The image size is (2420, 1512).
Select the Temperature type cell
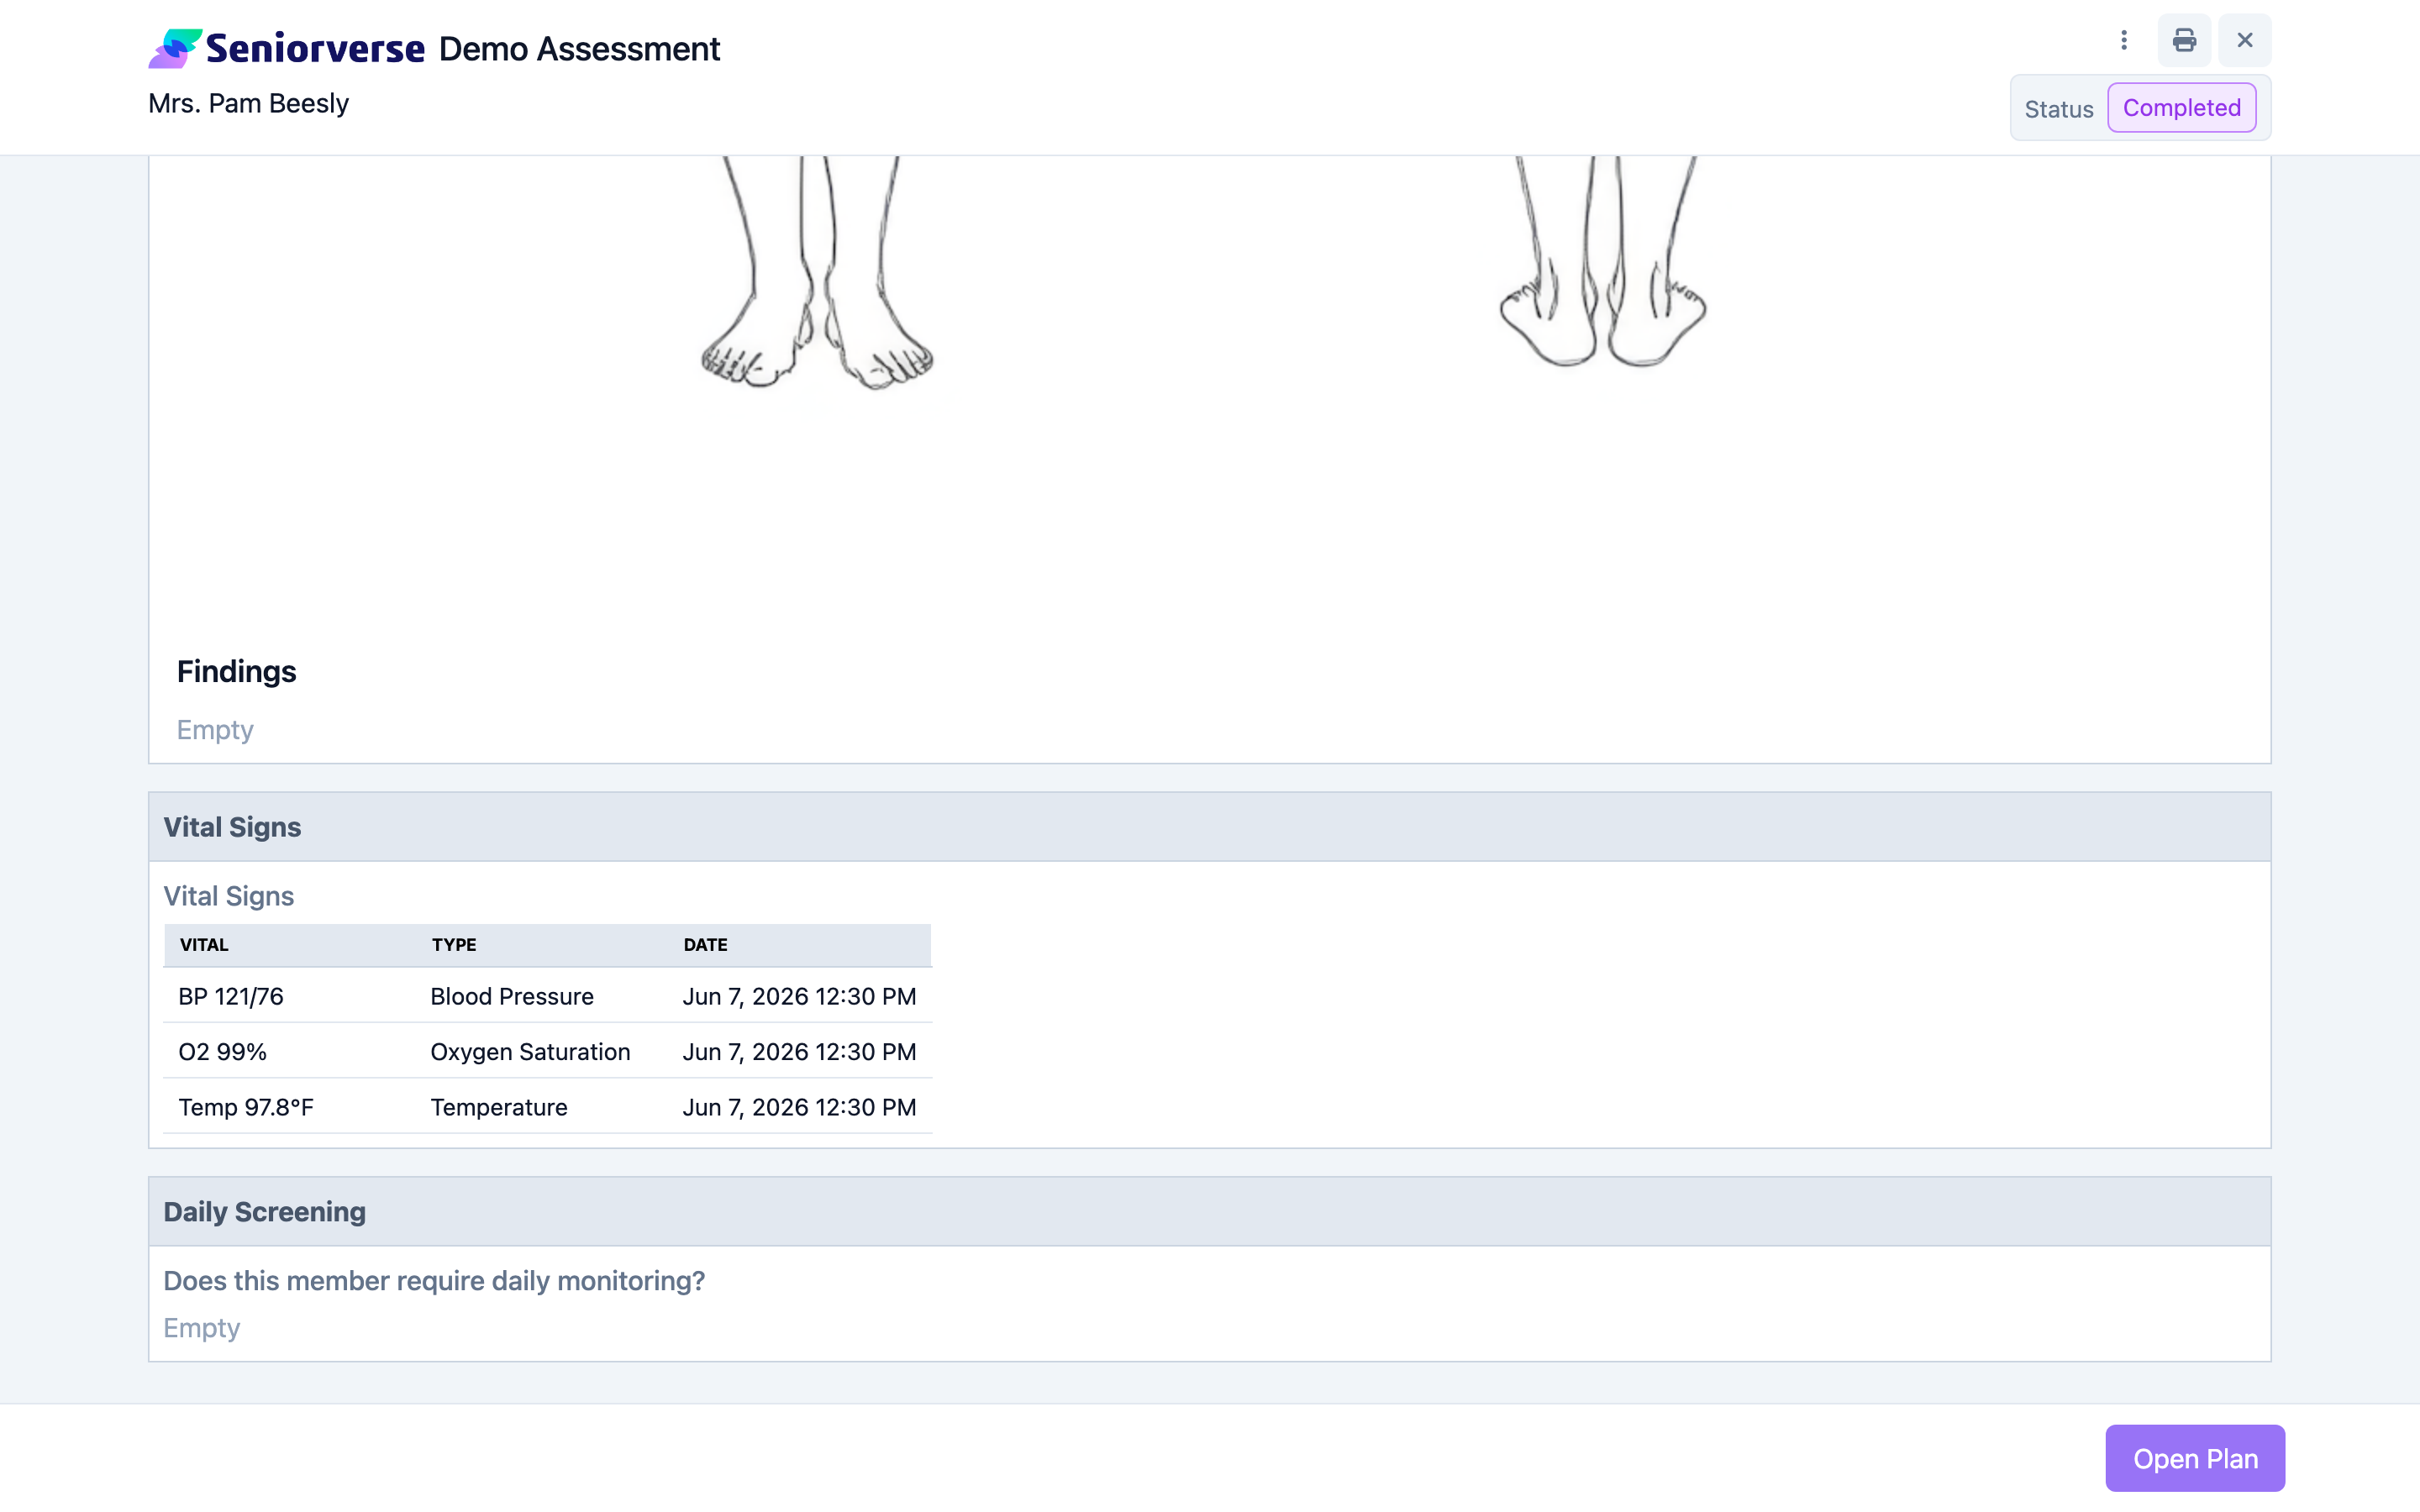point(499,1107)
